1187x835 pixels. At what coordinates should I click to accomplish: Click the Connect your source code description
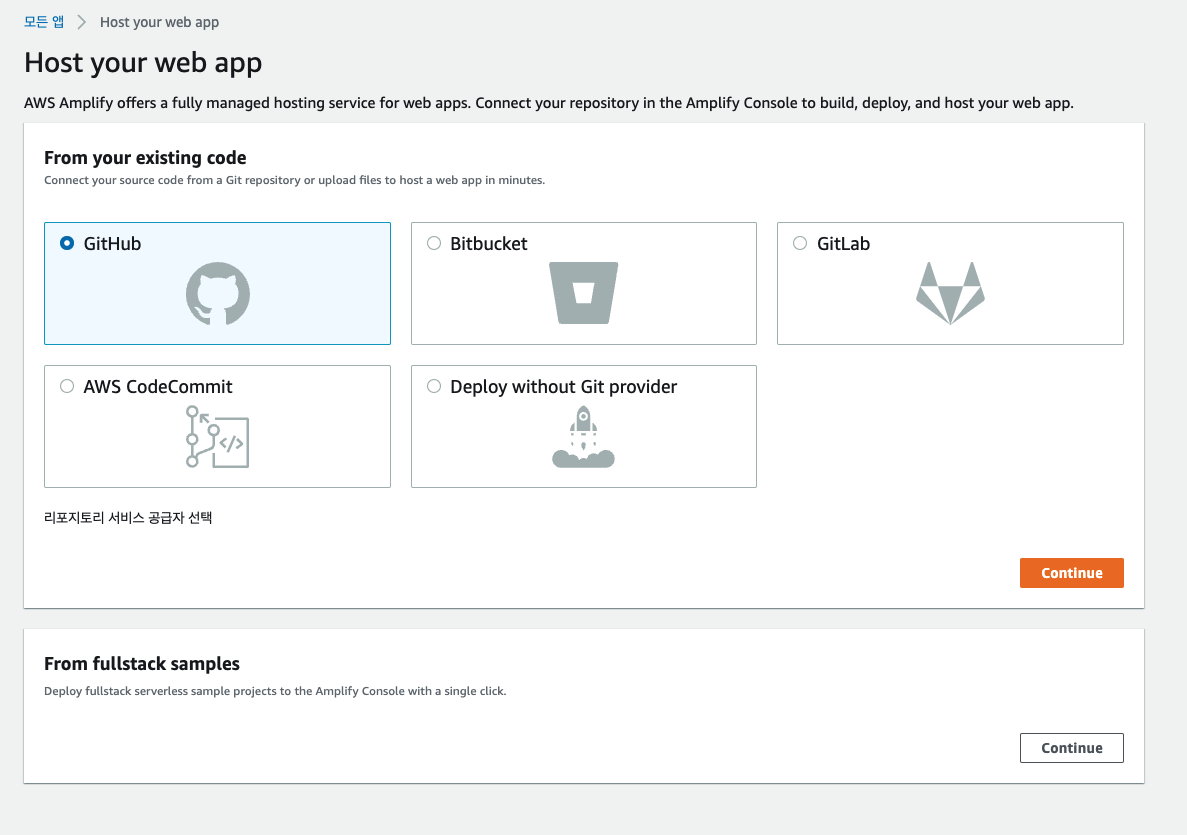294,180
